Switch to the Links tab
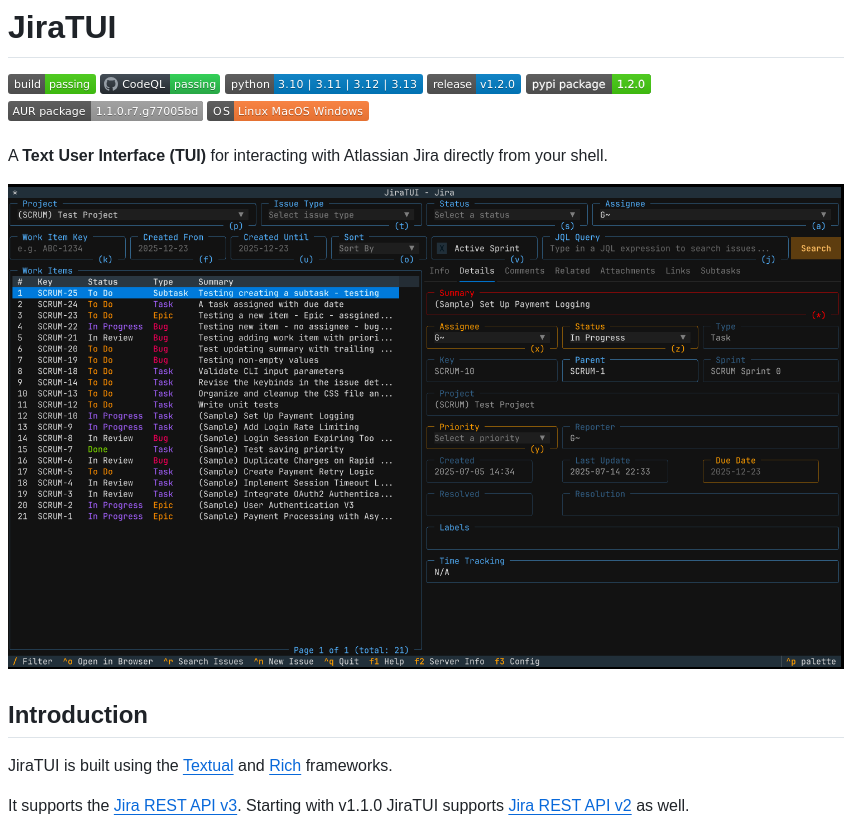The image size is (850, 821). (x=678, y=271)
